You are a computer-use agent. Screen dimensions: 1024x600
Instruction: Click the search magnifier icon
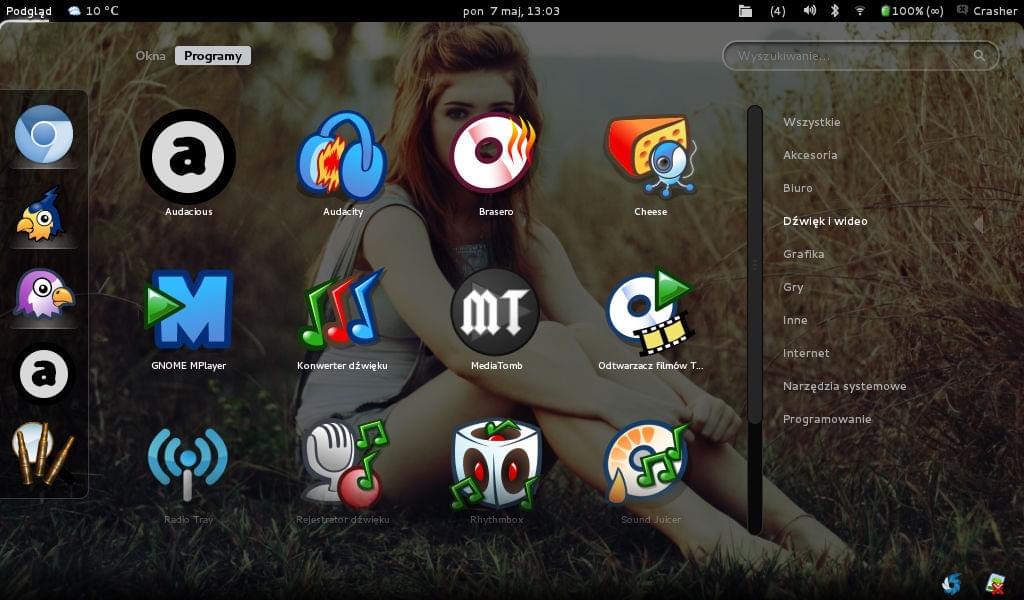979,55
